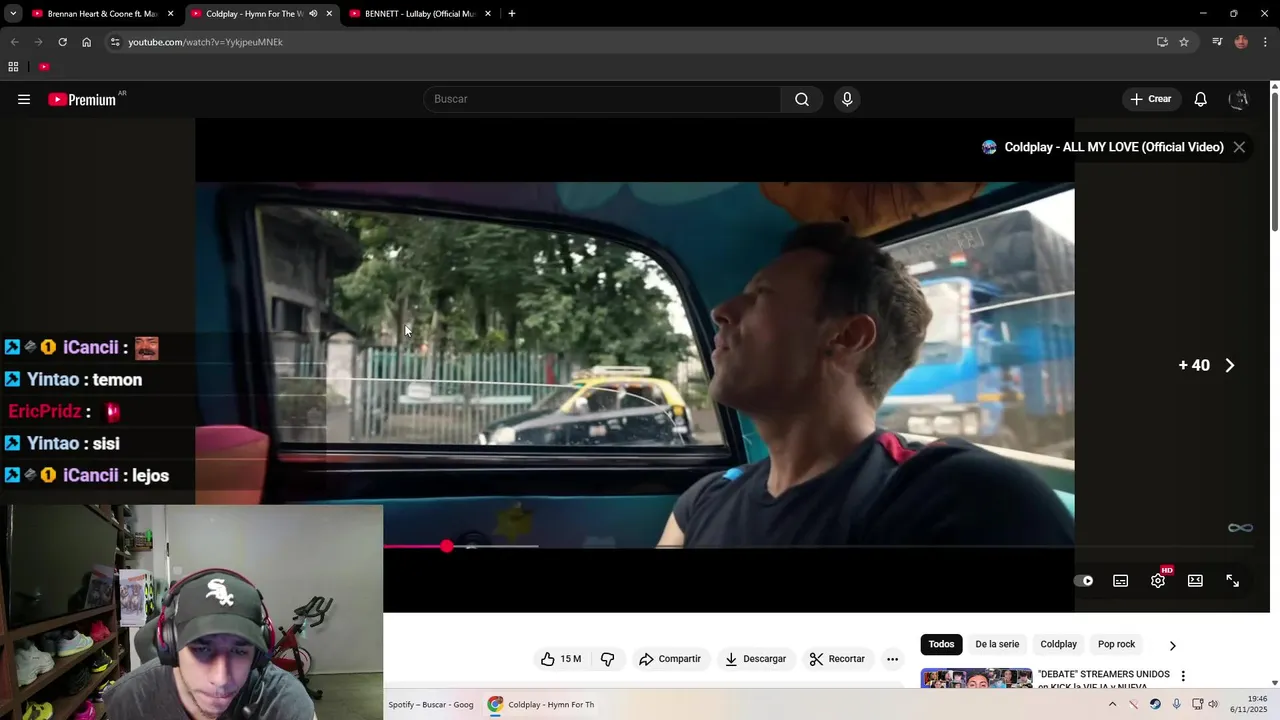Close the Brennan Heart & Coone tab
This screenshot has height=720, width=1280.
point(170,14)
